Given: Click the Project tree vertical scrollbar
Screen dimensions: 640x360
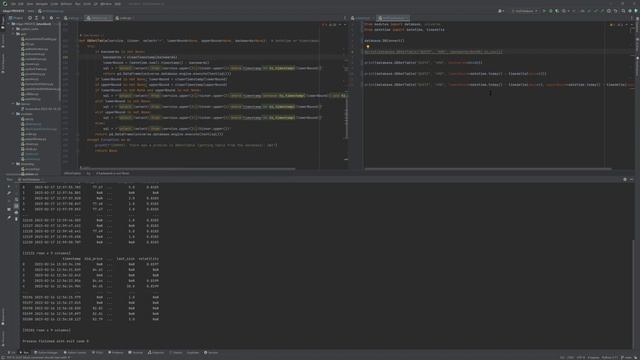Looking at the screenshot, I should pyautogui.click(x=60, y=61).
